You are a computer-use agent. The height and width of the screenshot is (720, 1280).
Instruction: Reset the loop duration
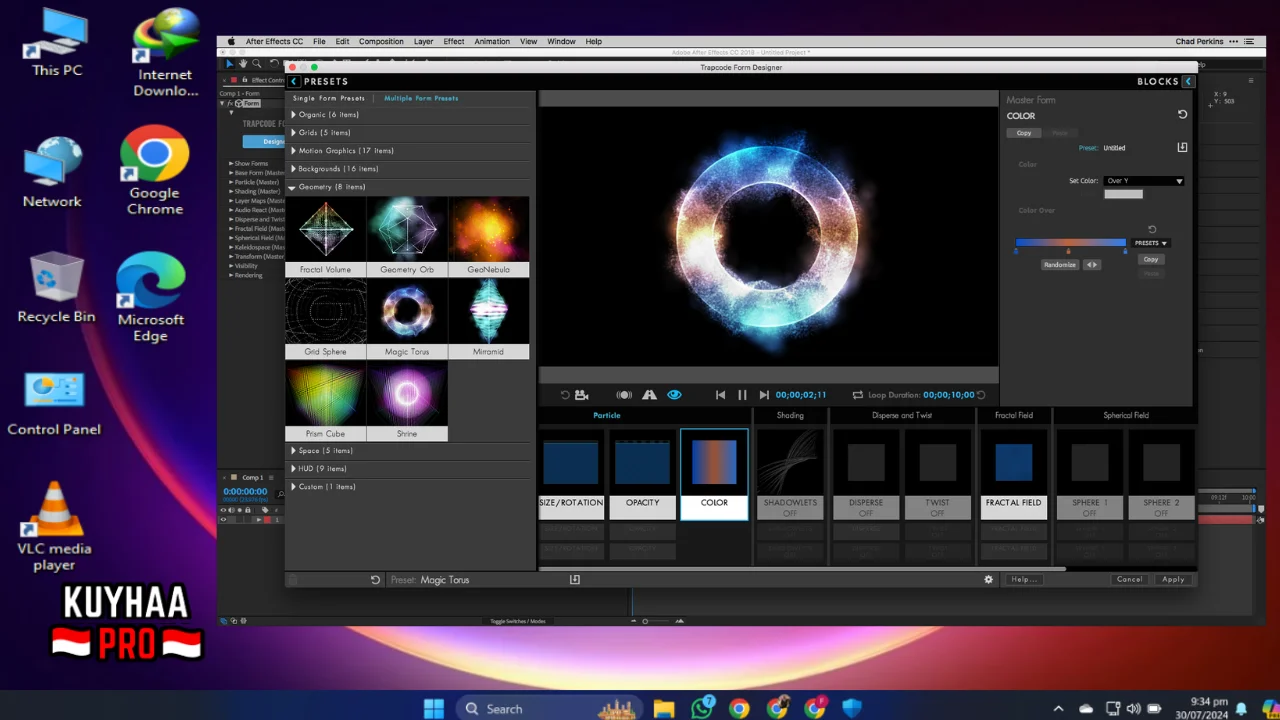tap(981, 395)
